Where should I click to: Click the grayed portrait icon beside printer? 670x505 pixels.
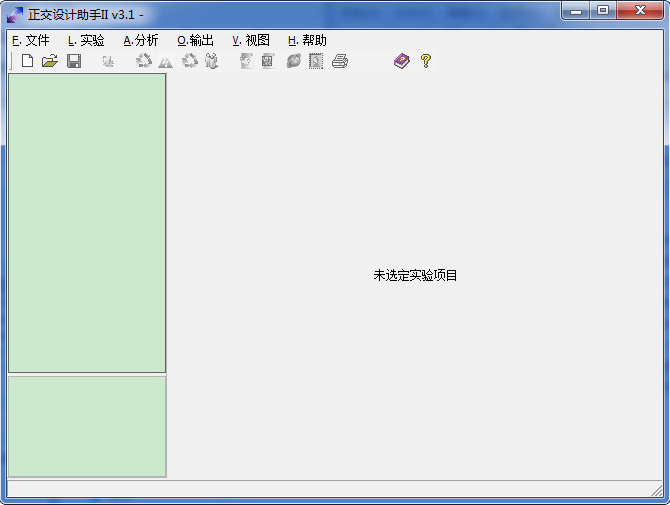pyautogui.click(x=316, y=61)
